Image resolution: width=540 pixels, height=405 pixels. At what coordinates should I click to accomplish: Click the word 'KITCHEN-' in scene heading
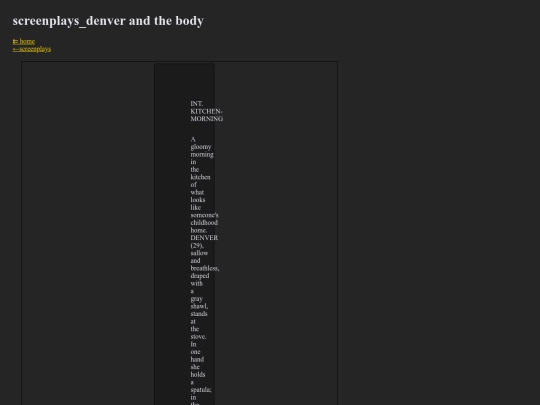point(206,111)
